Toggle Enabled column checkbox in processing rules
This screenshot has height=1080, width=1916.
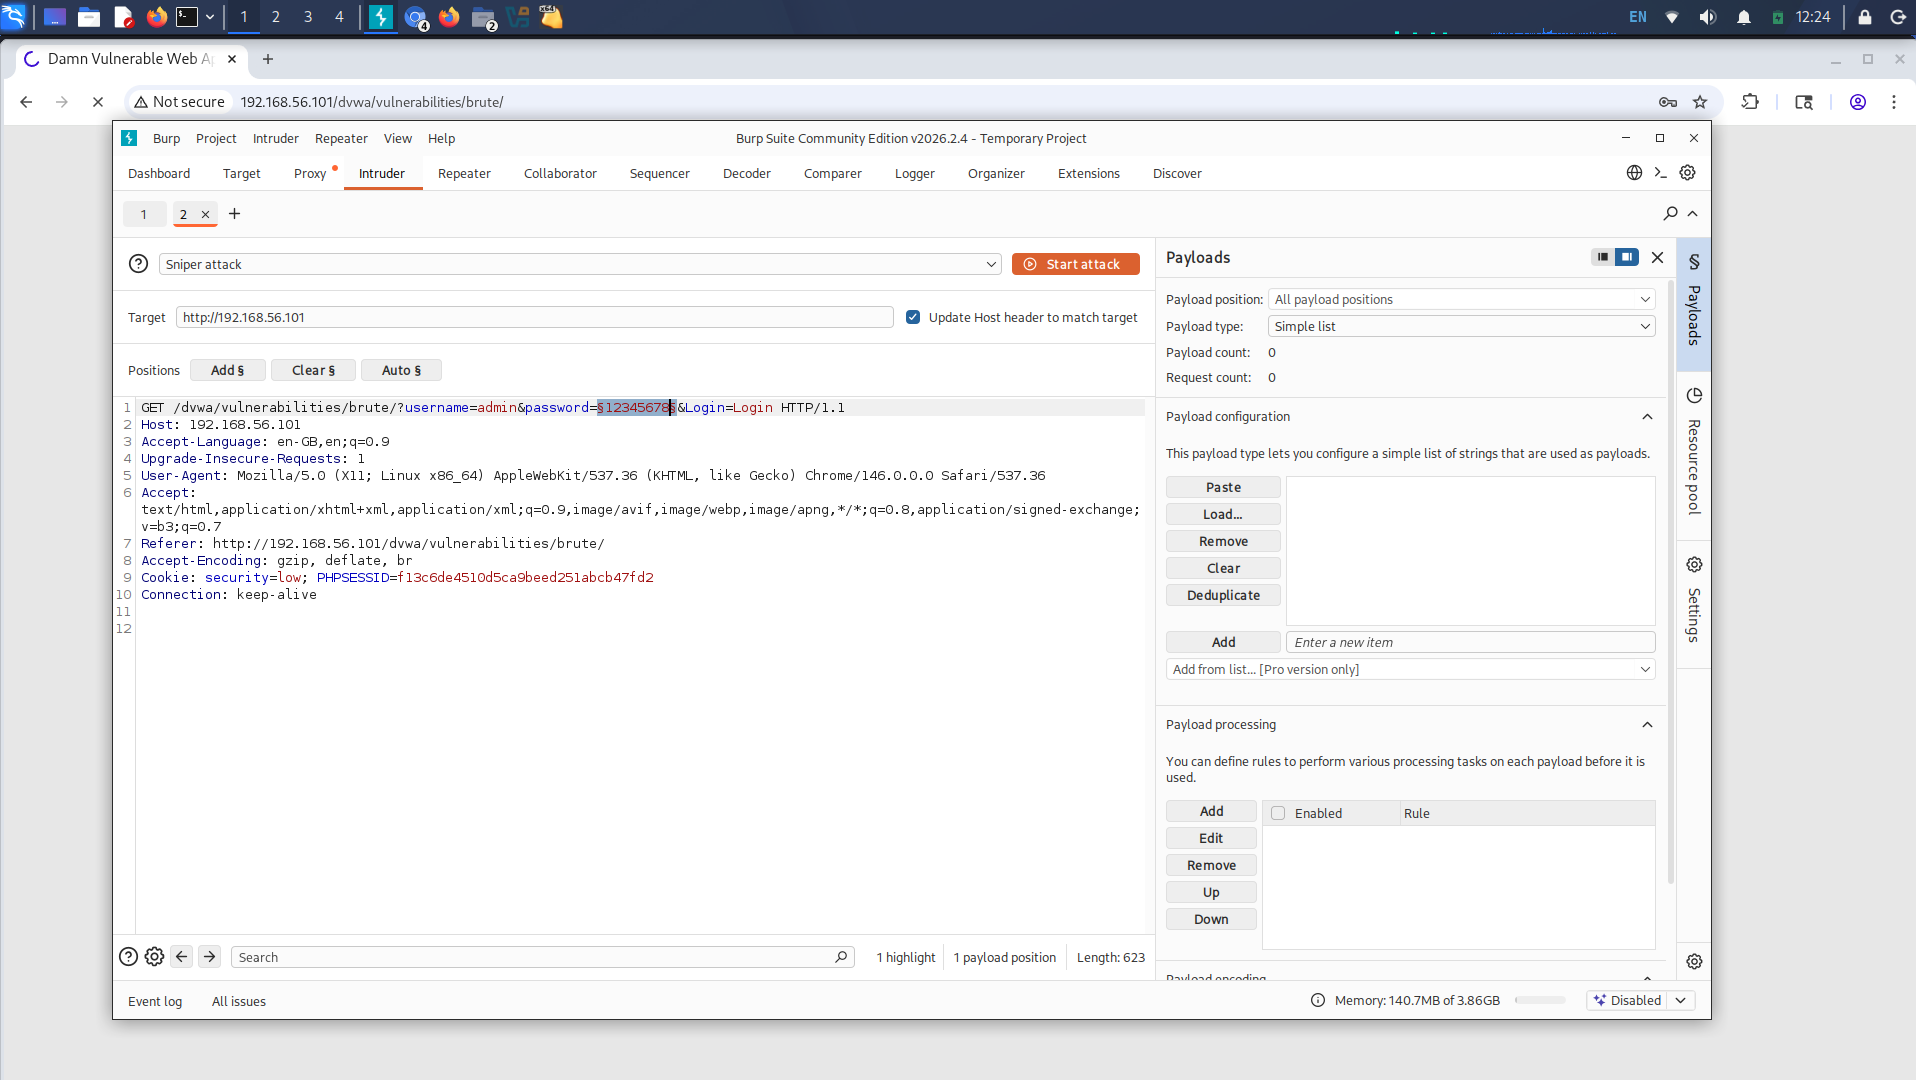1278,813
